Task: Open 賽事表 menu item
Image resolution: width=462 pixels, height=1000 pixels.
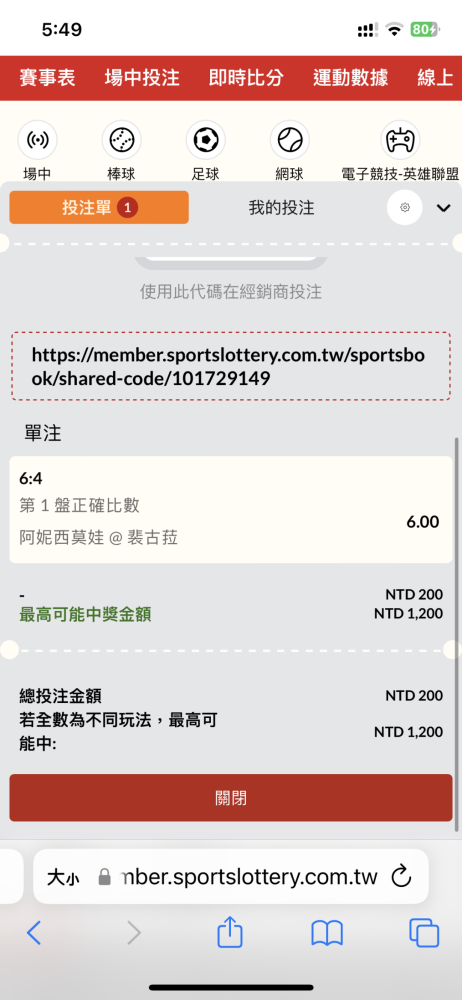Action: click(47, 78)
